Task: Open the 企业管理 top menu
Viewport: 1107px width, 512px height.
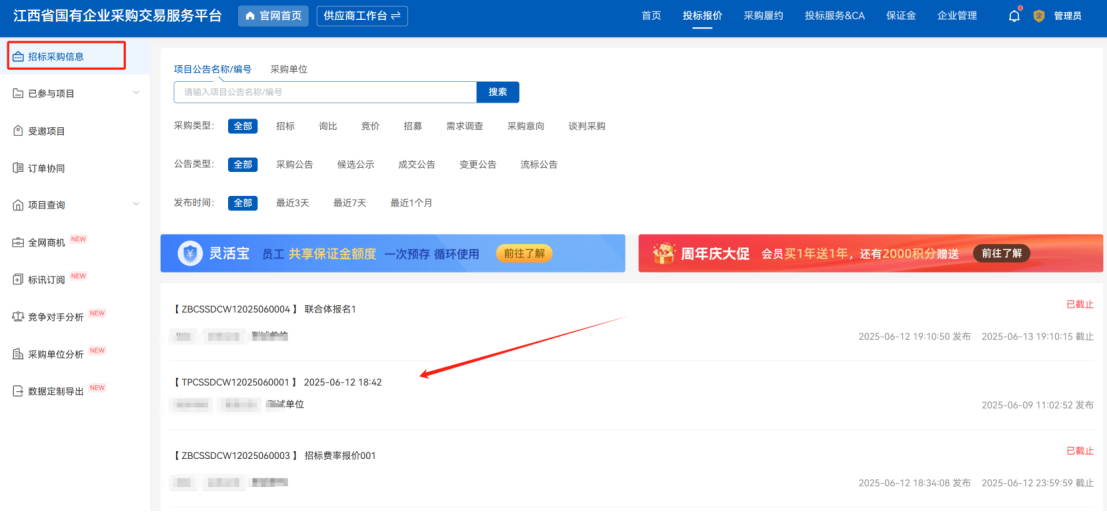Action: pos(957,16)
